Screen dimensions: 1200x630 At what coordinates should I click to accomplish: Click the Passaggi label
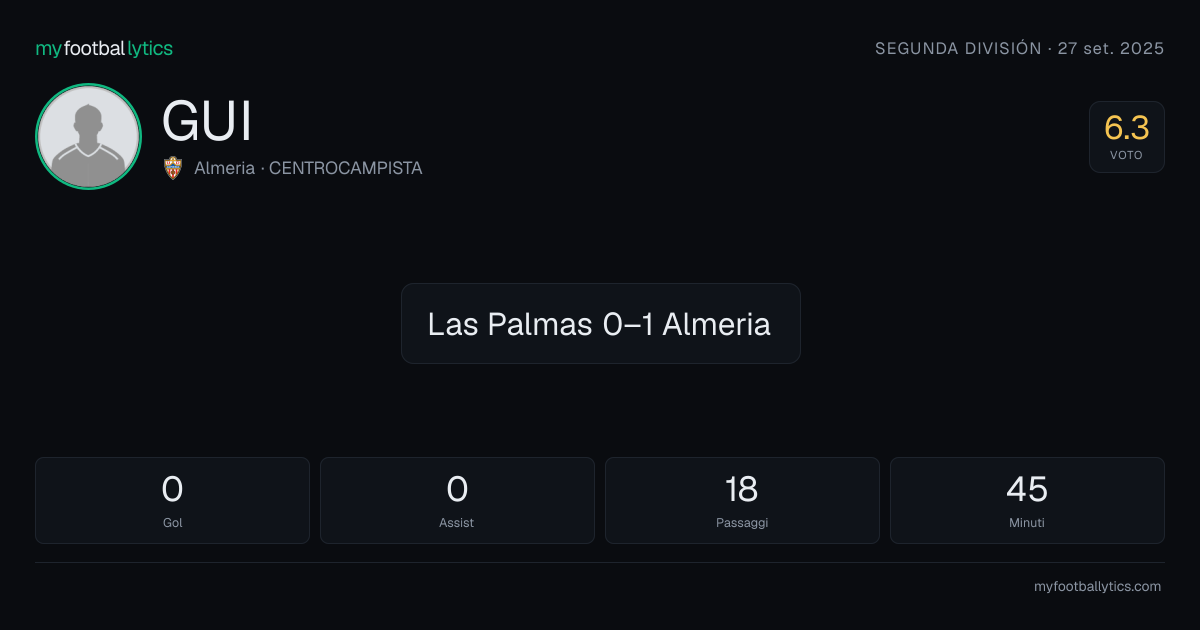coord(742,523)
